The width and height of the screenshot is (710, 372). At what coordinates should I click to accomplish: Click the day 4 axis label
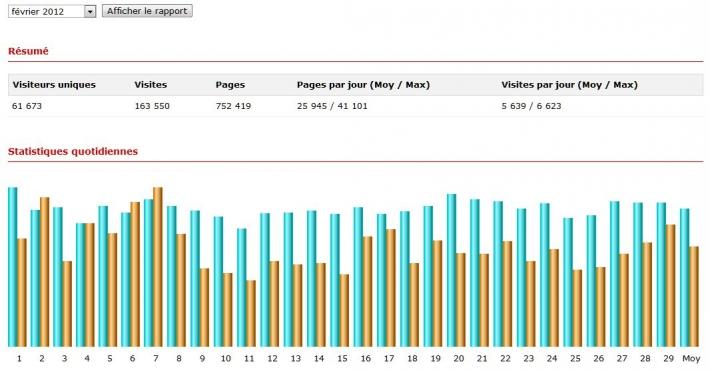point(87,358)
